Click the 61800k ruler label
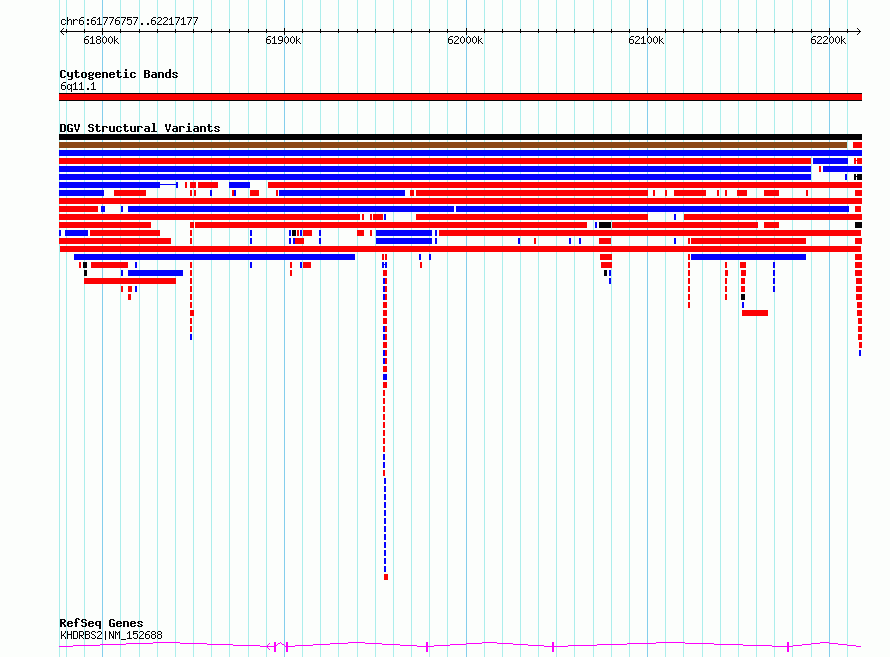This screenshot has width=890, height=657. [x=101, y=40]
